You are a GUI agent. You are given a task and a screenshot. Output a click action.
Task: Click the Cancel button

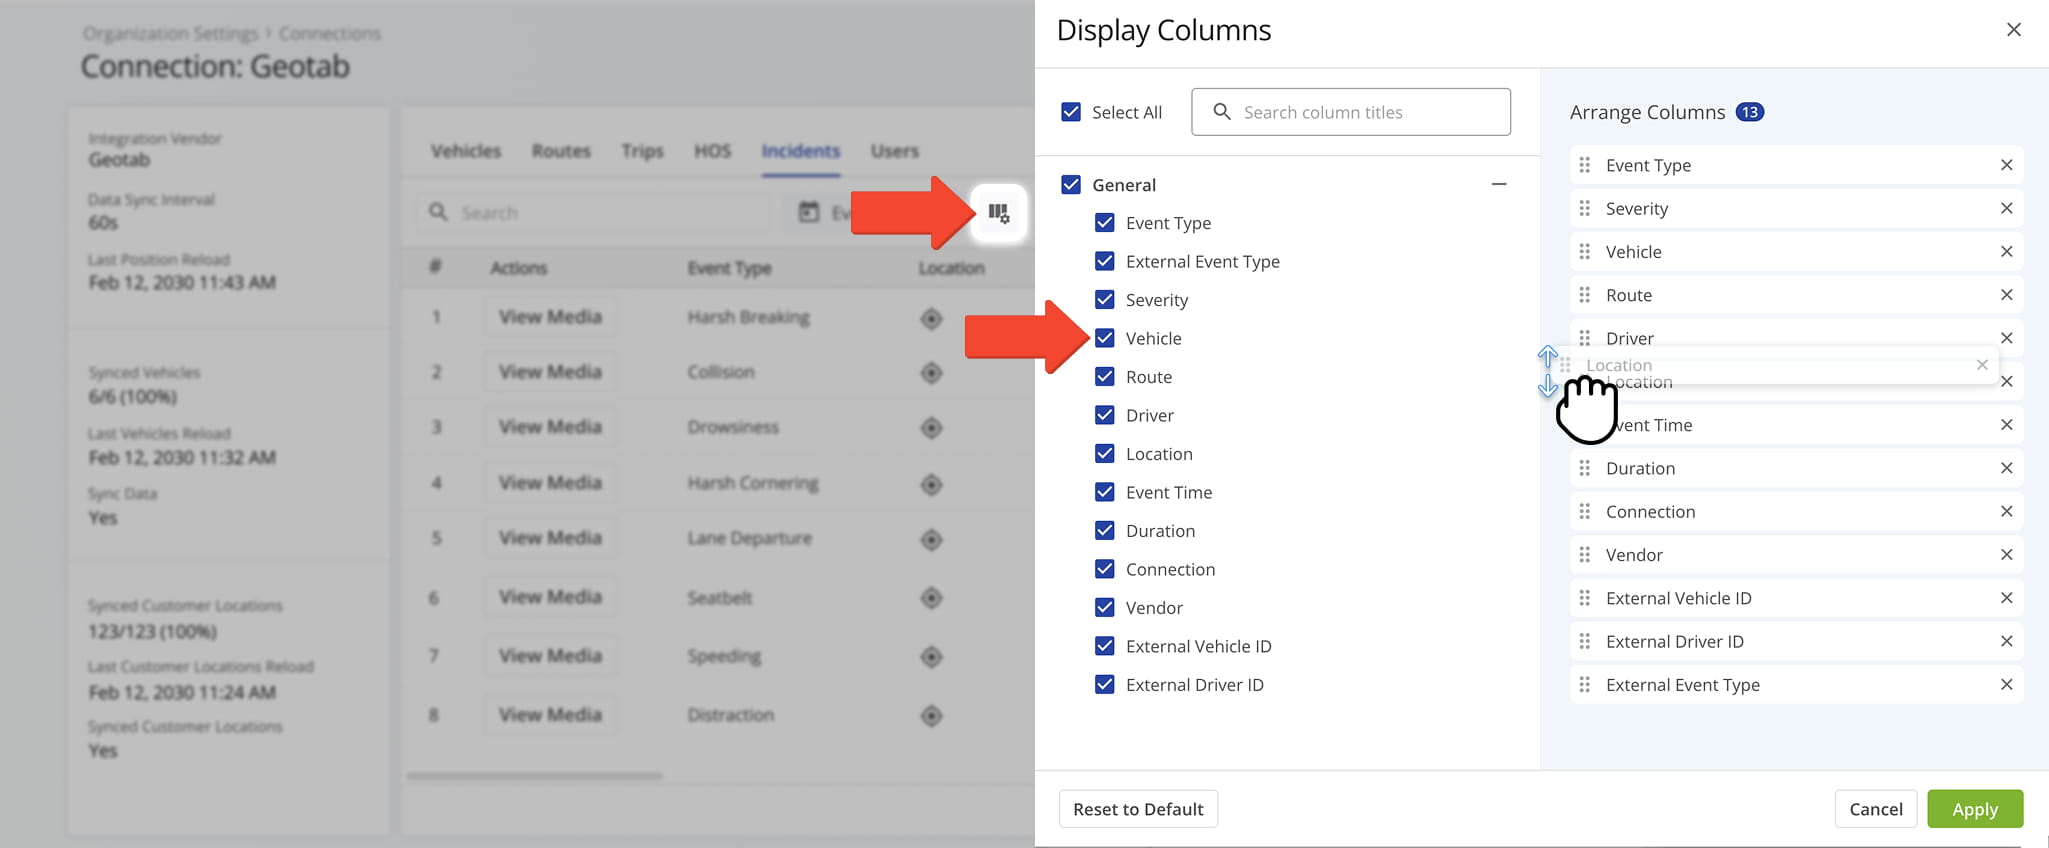click(x=1876, y=809)
